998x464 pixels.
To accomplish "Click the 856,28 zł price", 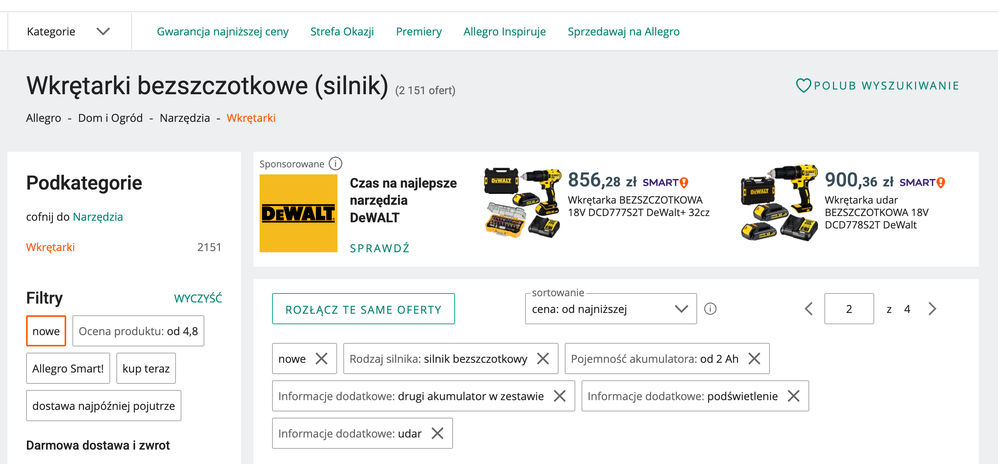I will point(602,180).
